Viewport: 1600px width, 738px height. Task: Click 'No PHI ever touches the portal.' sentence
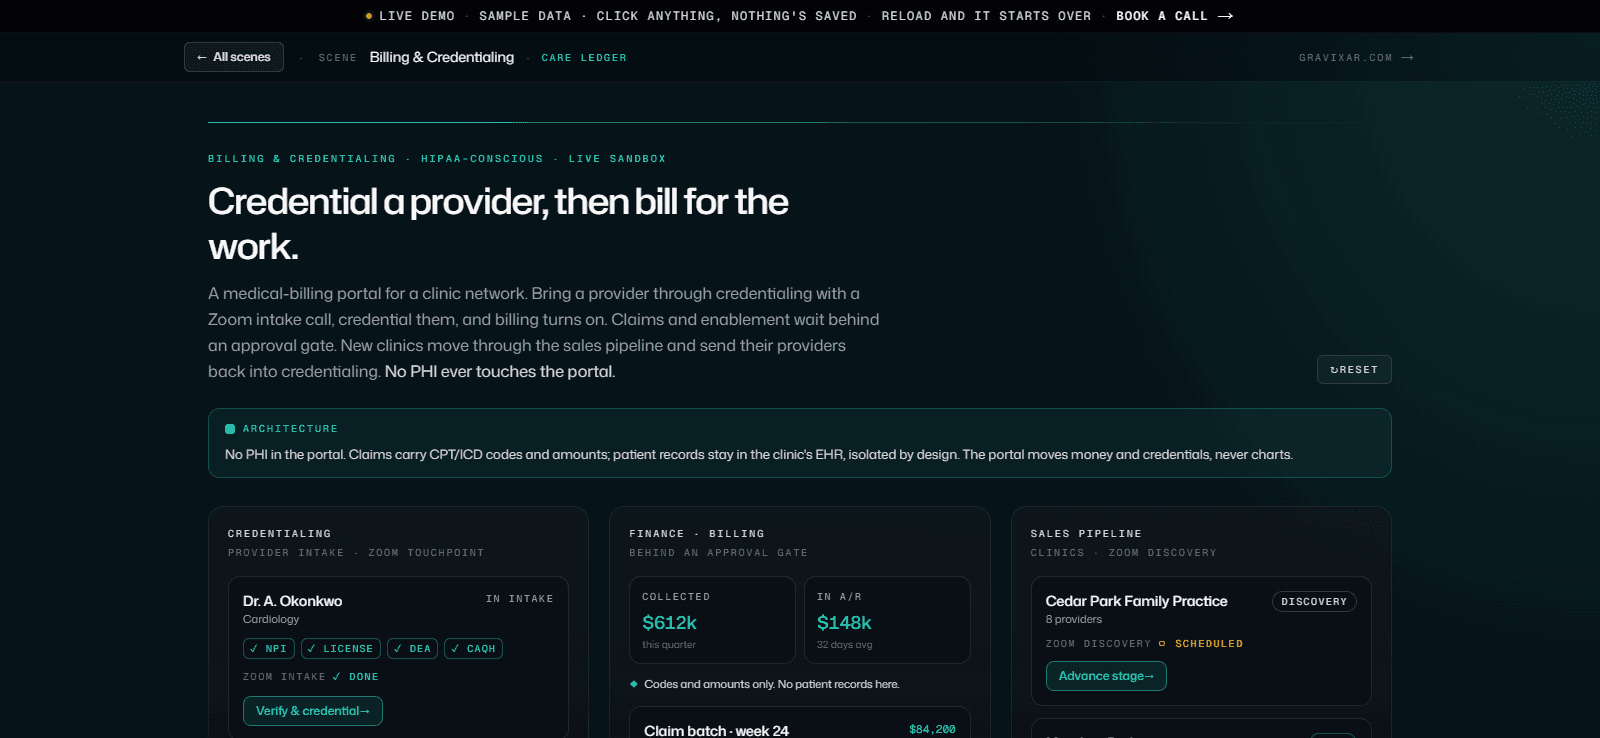500,371
